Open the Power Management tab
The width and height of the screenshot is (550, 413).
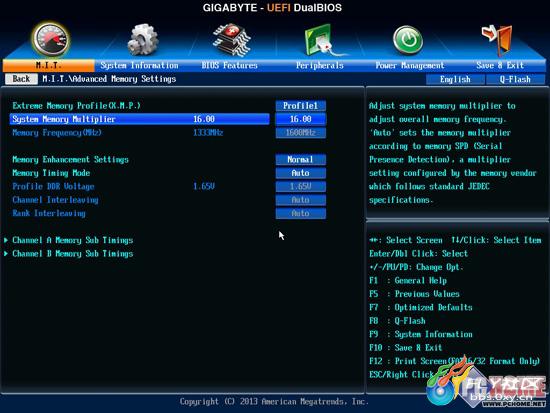coord(410,66)
